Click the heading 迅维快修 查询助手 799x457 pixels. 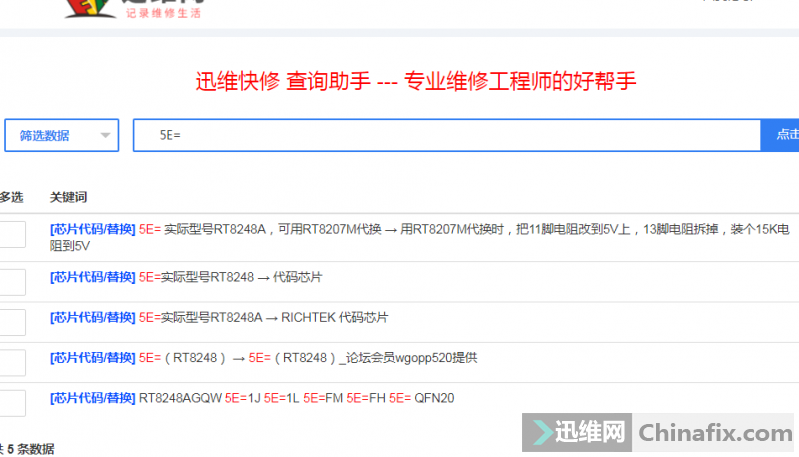[x=283, y=81]
